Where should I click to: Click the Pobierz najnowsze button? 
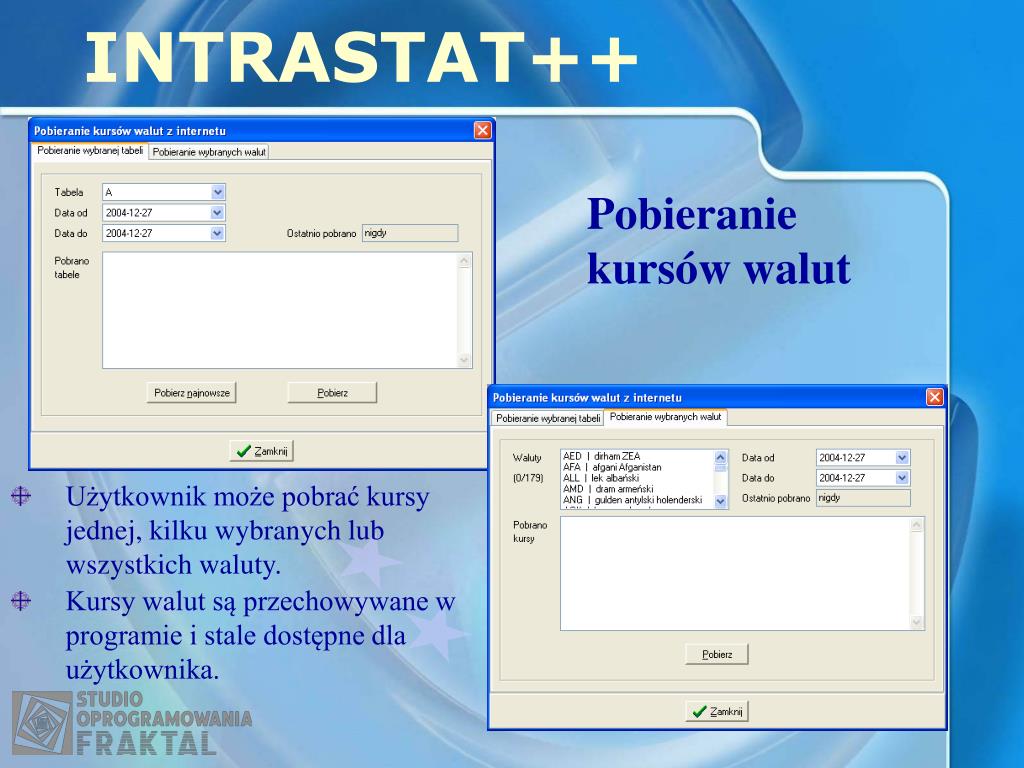click(192, 393)
